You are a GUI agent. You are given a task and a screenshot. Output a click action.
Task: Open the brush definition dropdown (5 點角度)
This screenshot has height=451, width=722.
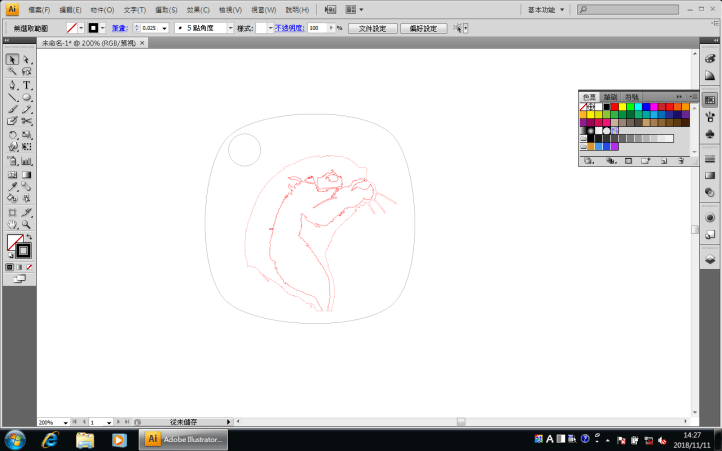(x=229, y=28)
